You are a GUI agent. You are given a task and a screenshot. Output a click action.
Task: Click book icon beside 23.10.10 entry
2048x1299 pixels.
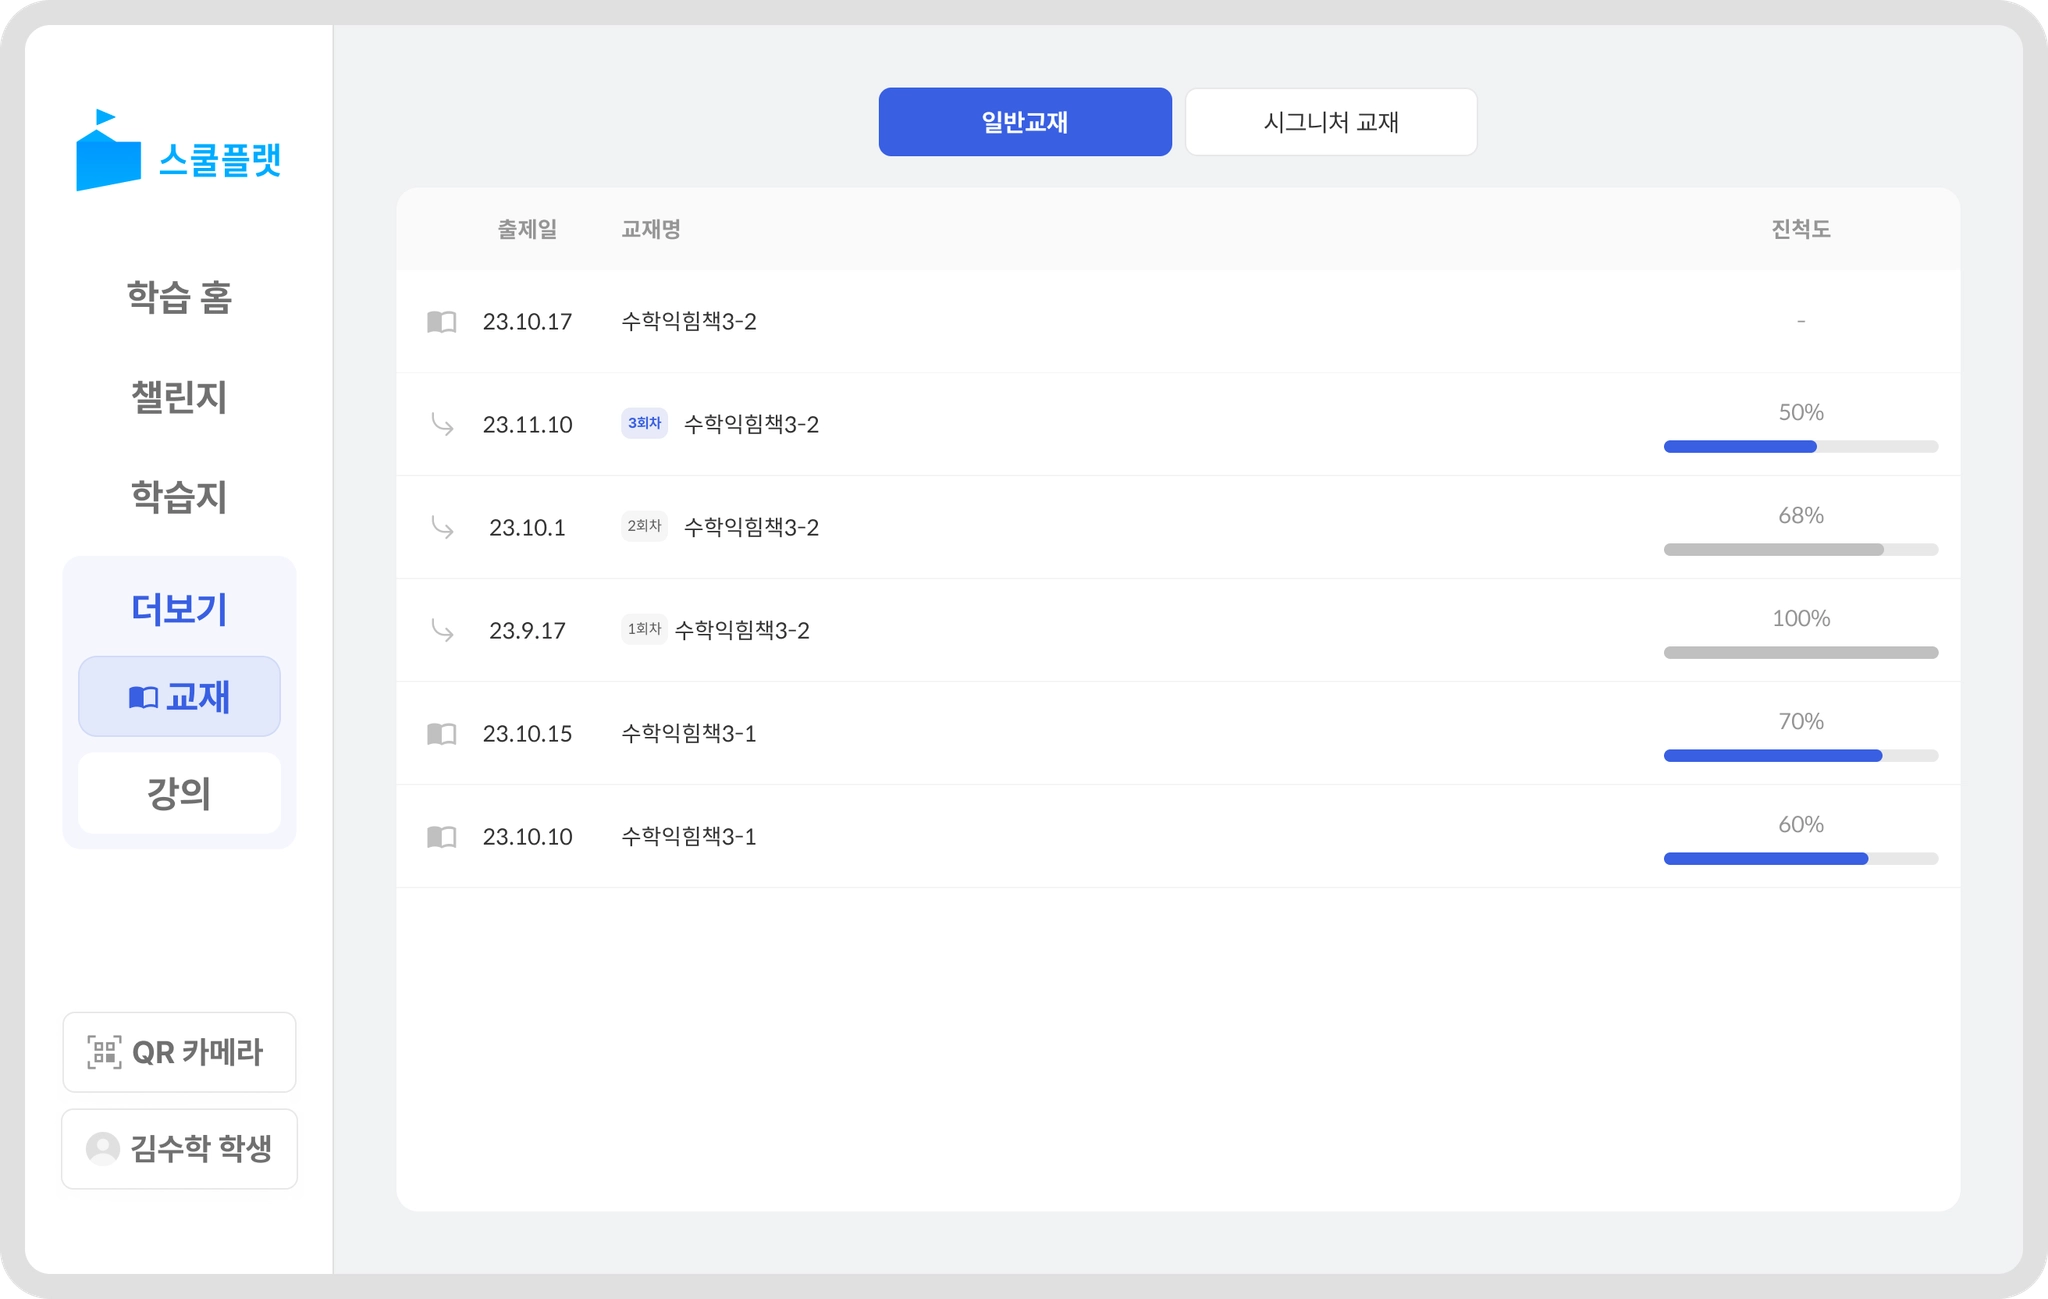pos(441,837)
